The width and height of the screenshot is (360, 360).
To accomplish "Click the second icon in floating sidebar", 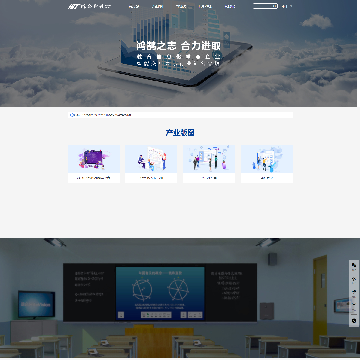I will click(x=354, y=279).
